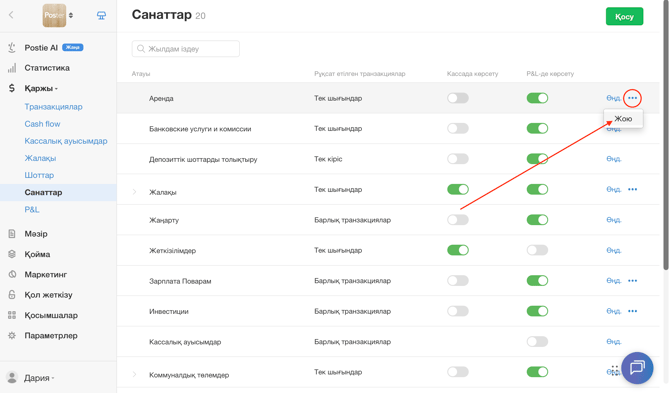Viewport: 670px width, 393px height.
Task: Expand the Коммуналдық төлемдер row
Action: tap(134, 375)
